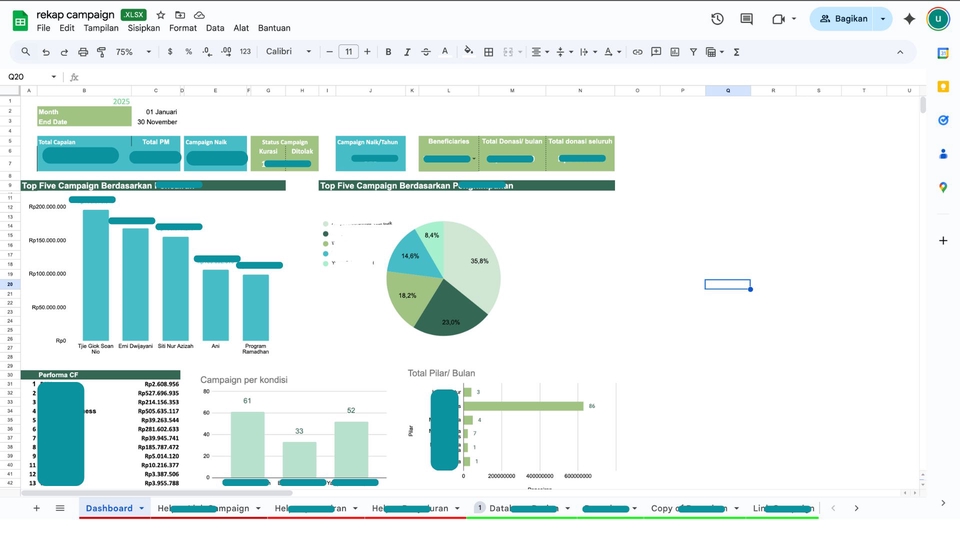Image resolution: width=960 pixels, height=540 pixels.
Task: Open Google Maps in side panel
Action: (943, 187)
